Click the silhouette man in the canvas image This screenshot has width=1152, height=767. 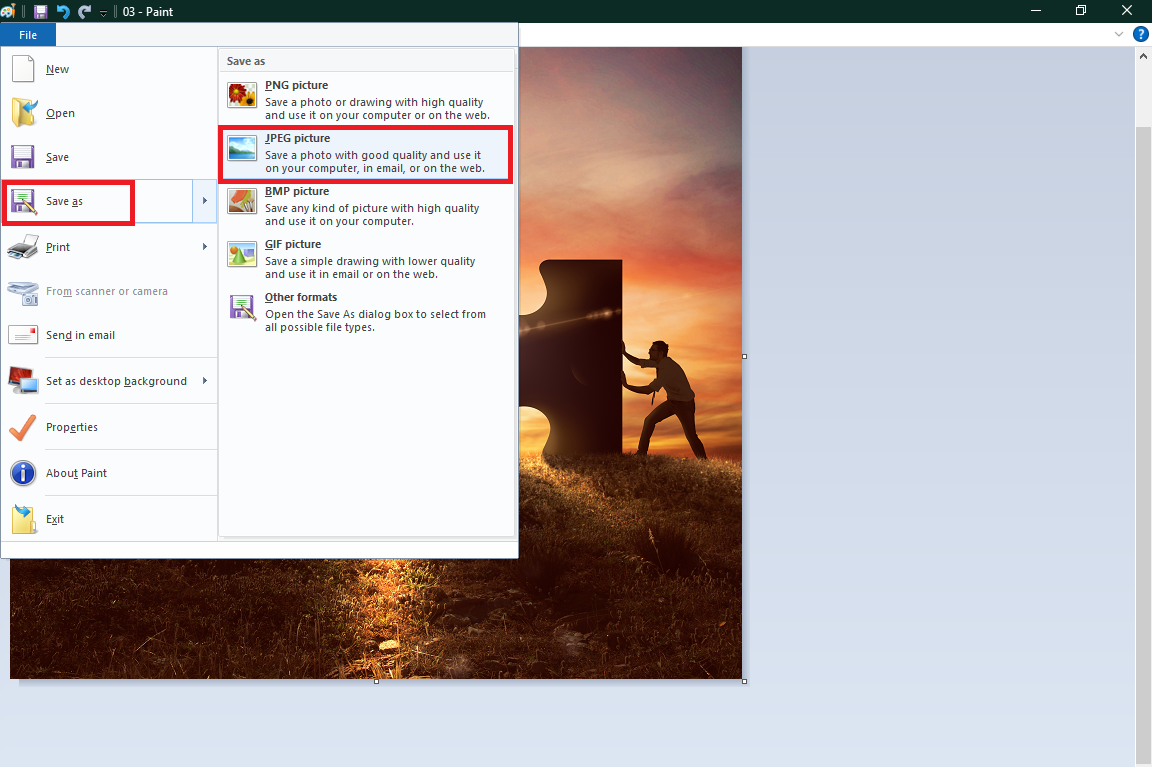pyautogui.click(x=665, y=400)
